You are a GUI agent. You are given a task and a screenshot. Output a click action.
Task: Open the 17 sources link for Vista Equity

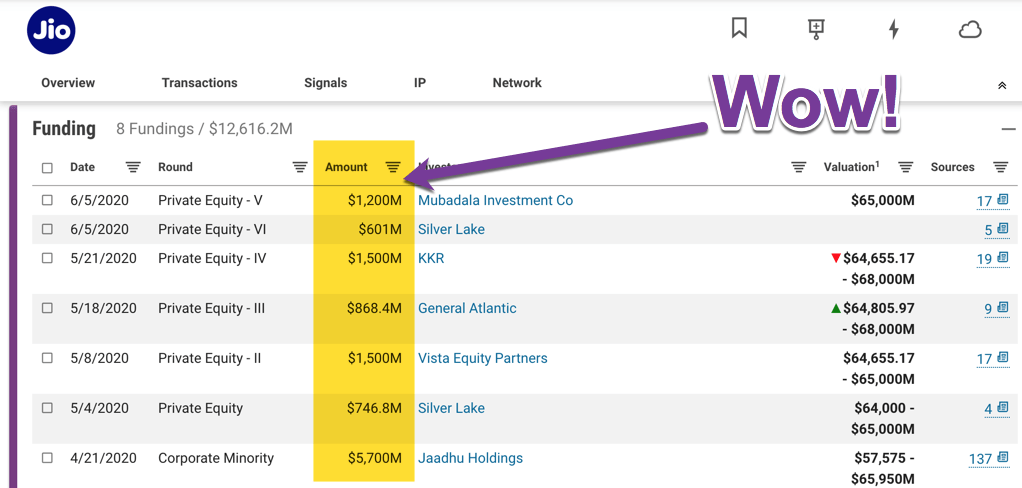coord(992,358)
